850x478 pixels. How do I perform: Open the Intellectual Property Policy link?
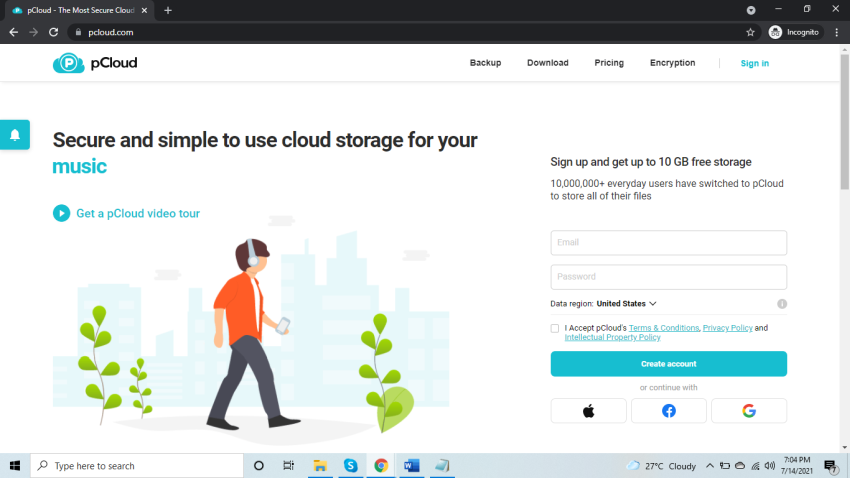tap(613, 337)
